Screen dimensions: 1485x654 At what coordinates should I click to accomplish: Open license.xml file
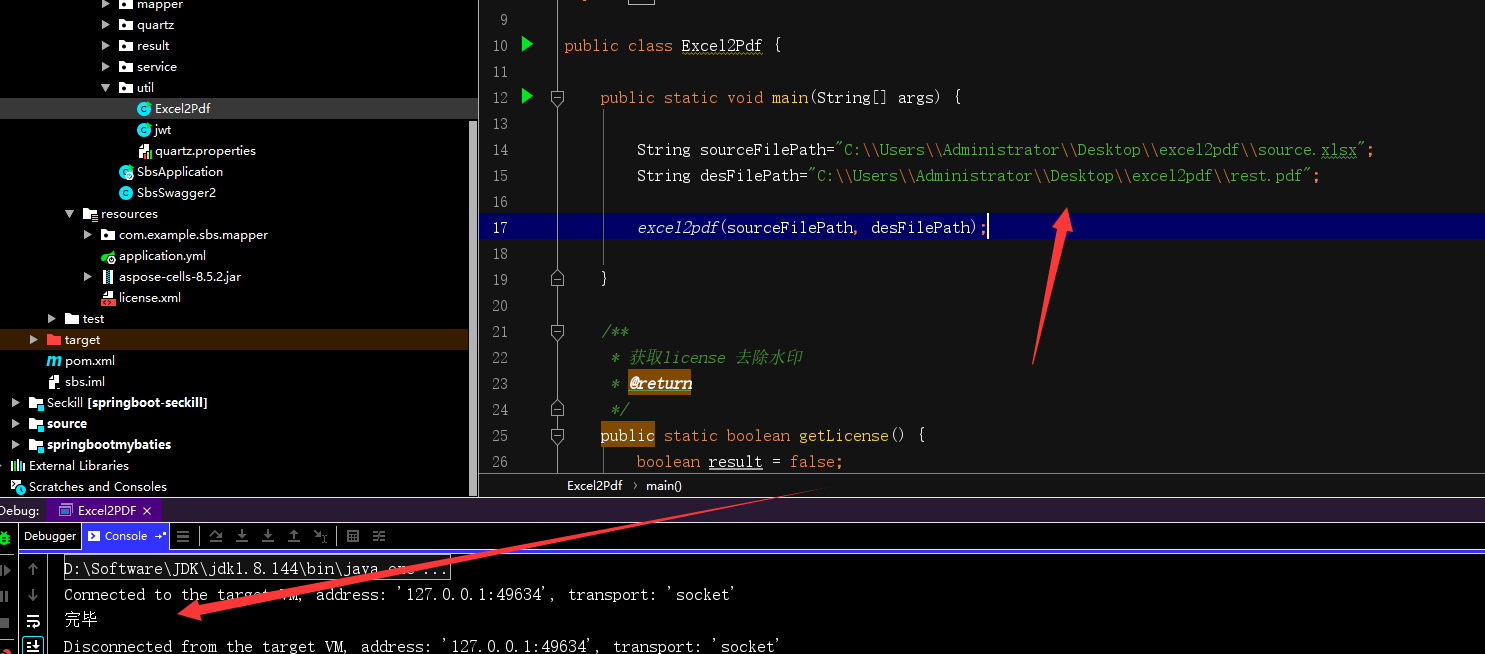(x=149, y=297)
